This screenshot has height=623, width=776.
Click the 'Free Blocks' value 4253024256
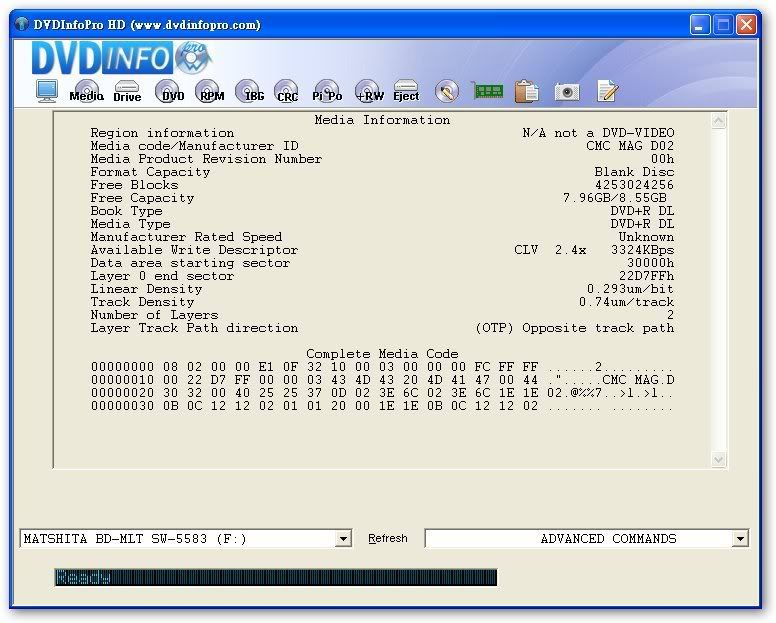coord(634,185)
